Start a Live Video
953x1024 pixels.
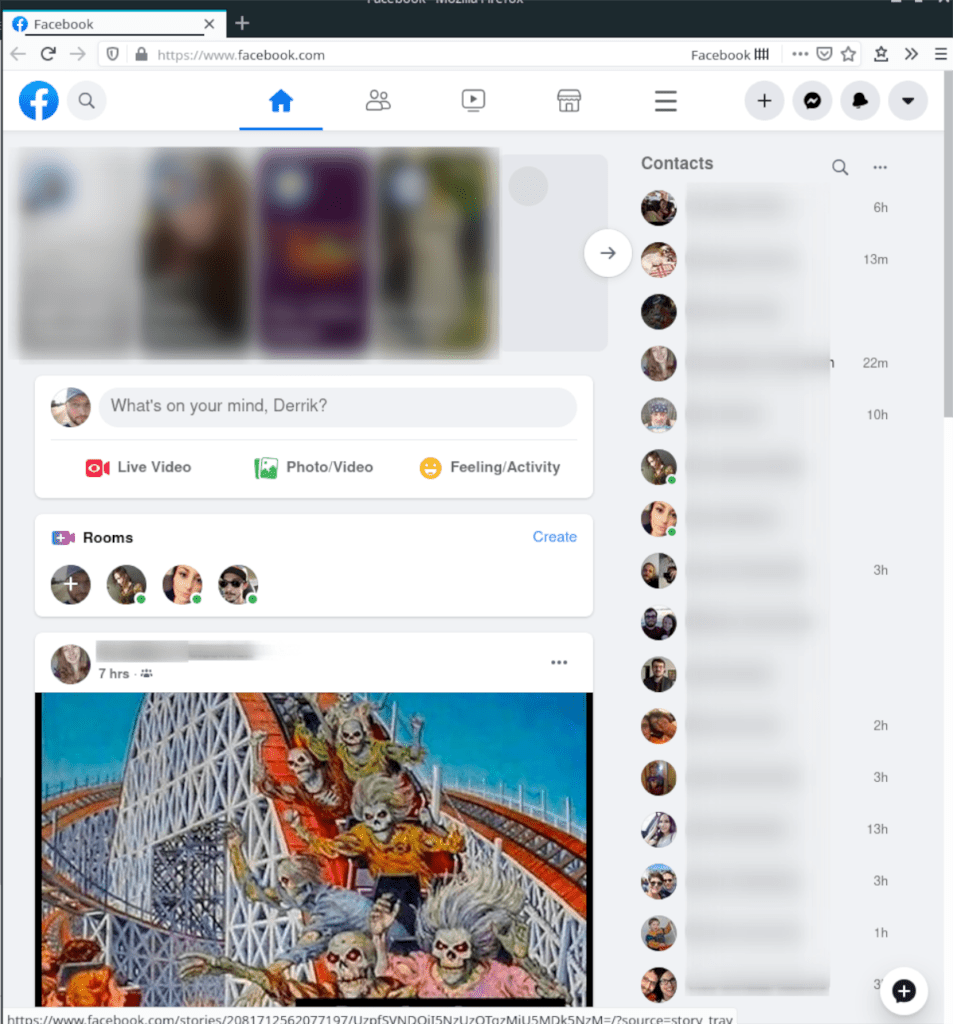pos(138,468)
